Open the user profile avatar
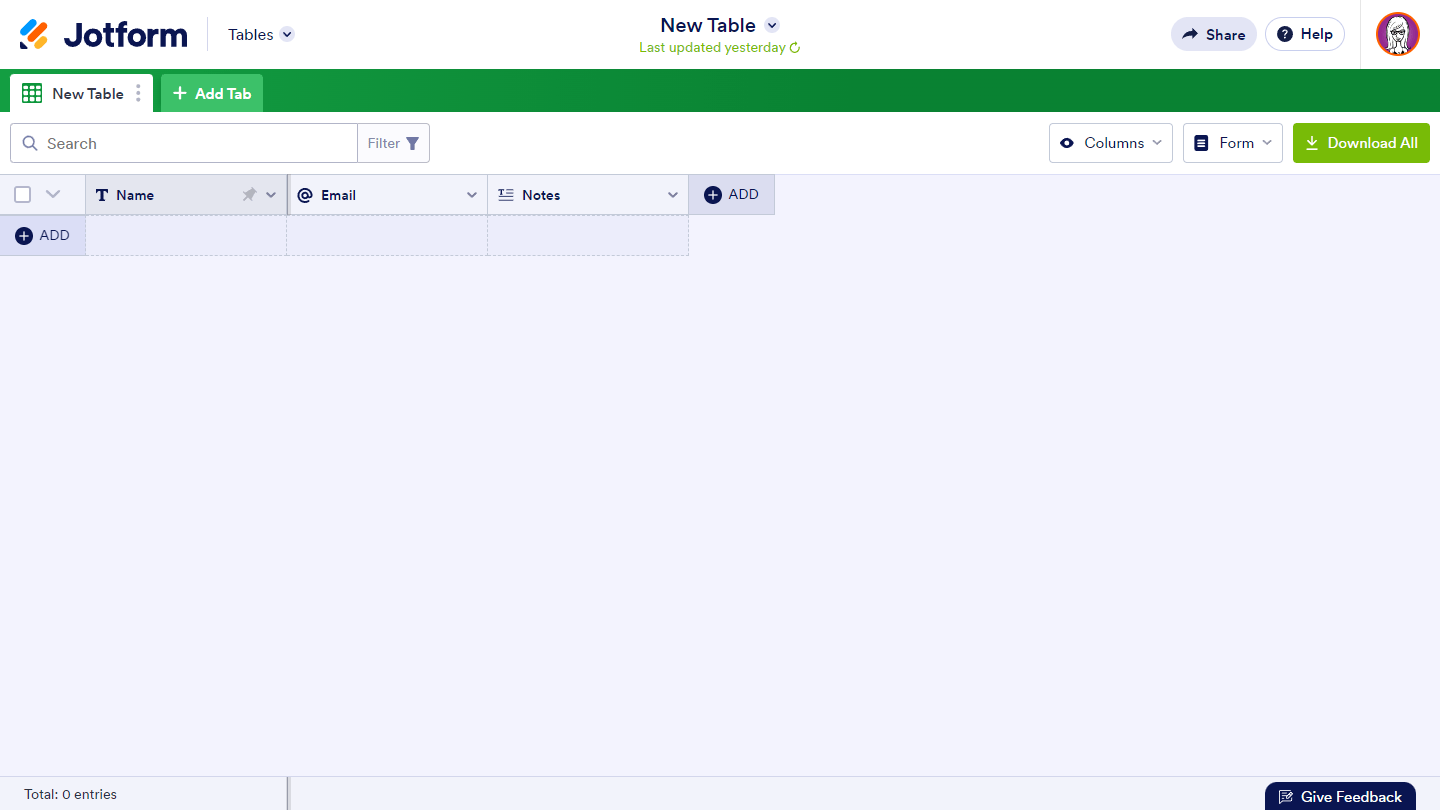Image resolution: width=1440 pixels, height=810 pixels. pyautogui.click(x=1398, y=34)
